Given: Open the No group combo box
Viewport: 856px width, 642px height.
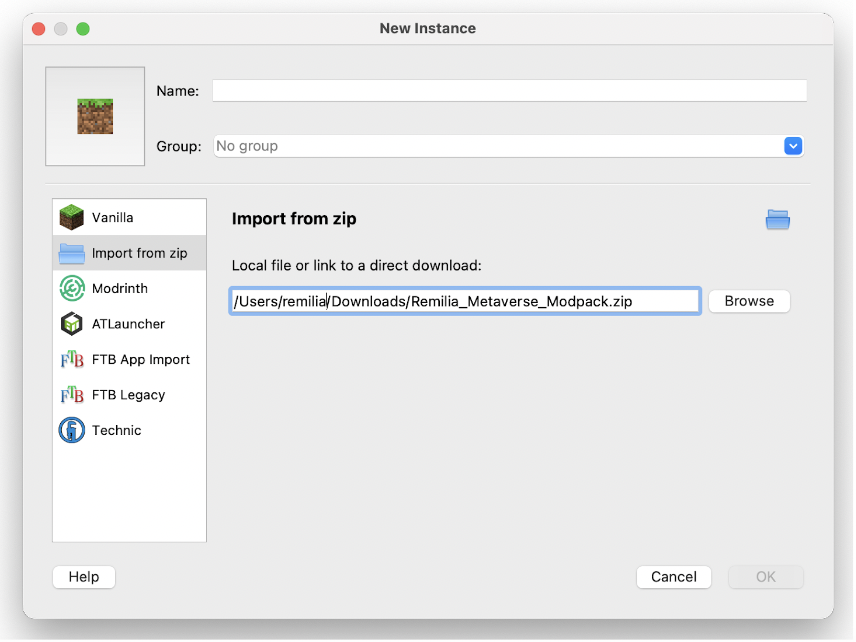Looking at the screenshot, I should click(x=508, y=146).
